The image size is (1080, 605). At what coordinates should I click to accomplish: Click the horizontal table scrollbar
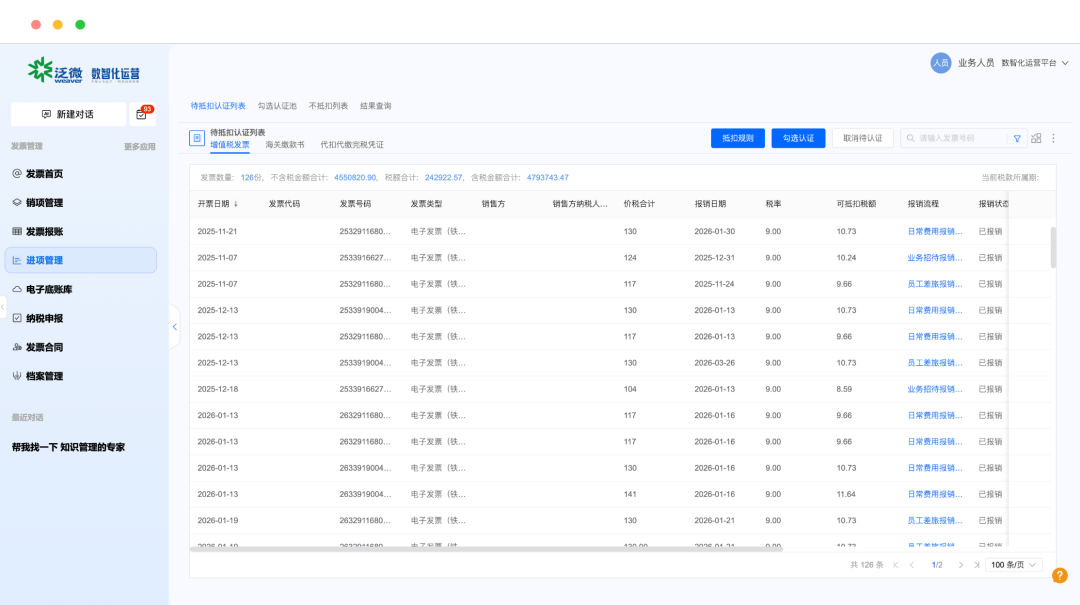pyautogui.click(x=486, y=549)
